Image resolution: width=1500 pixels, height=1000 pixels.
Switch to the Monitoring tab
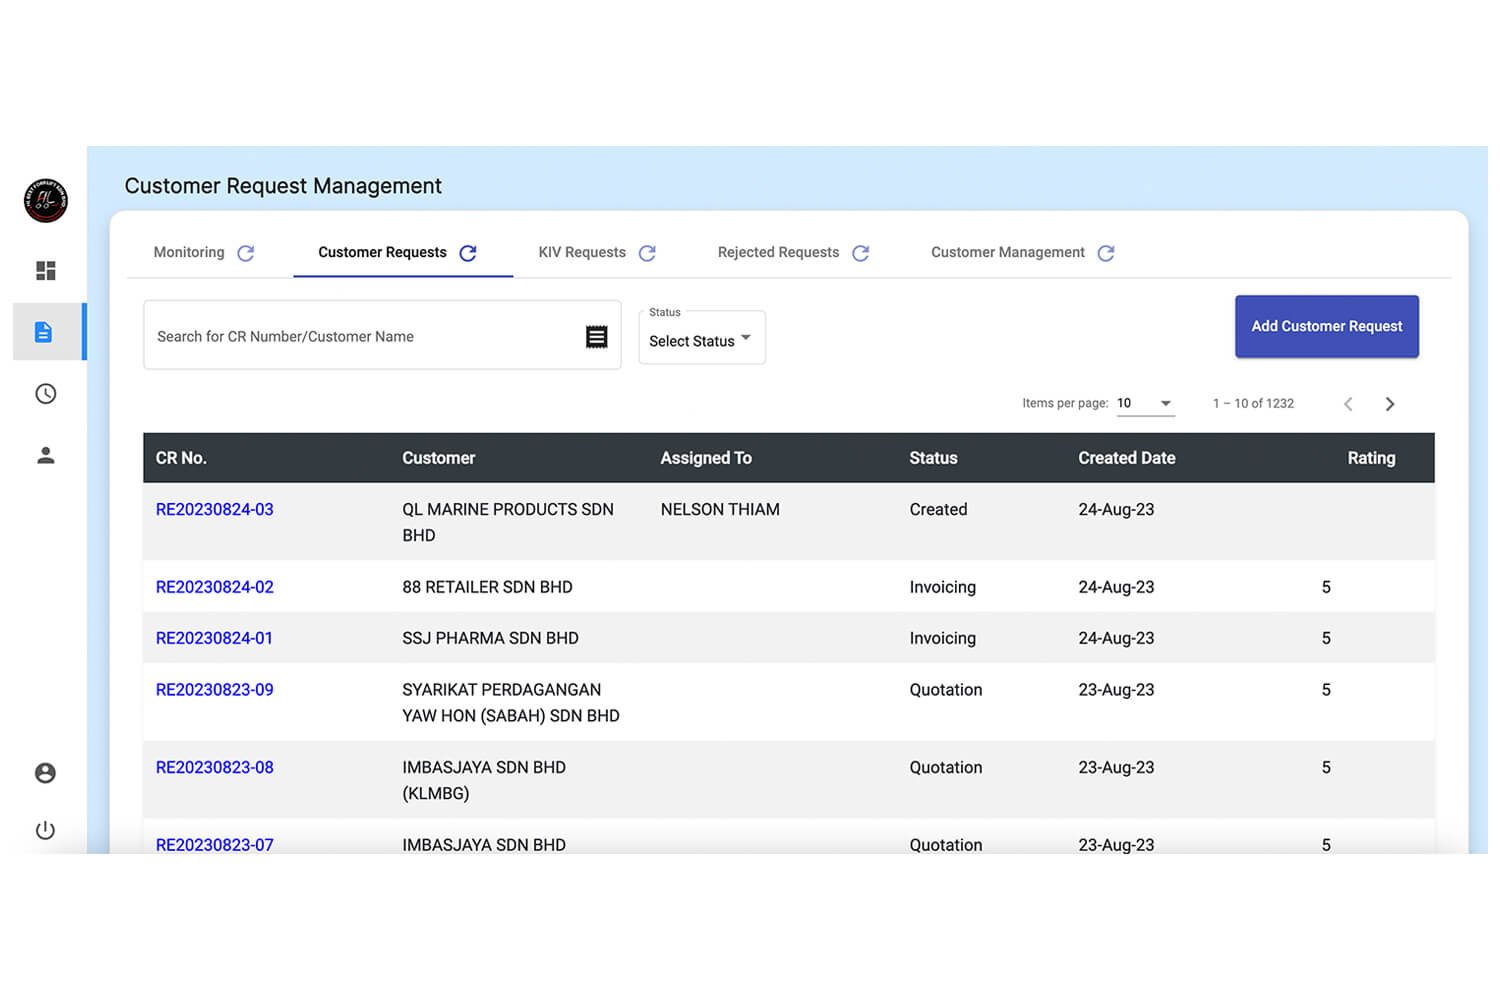coord(189,252)
